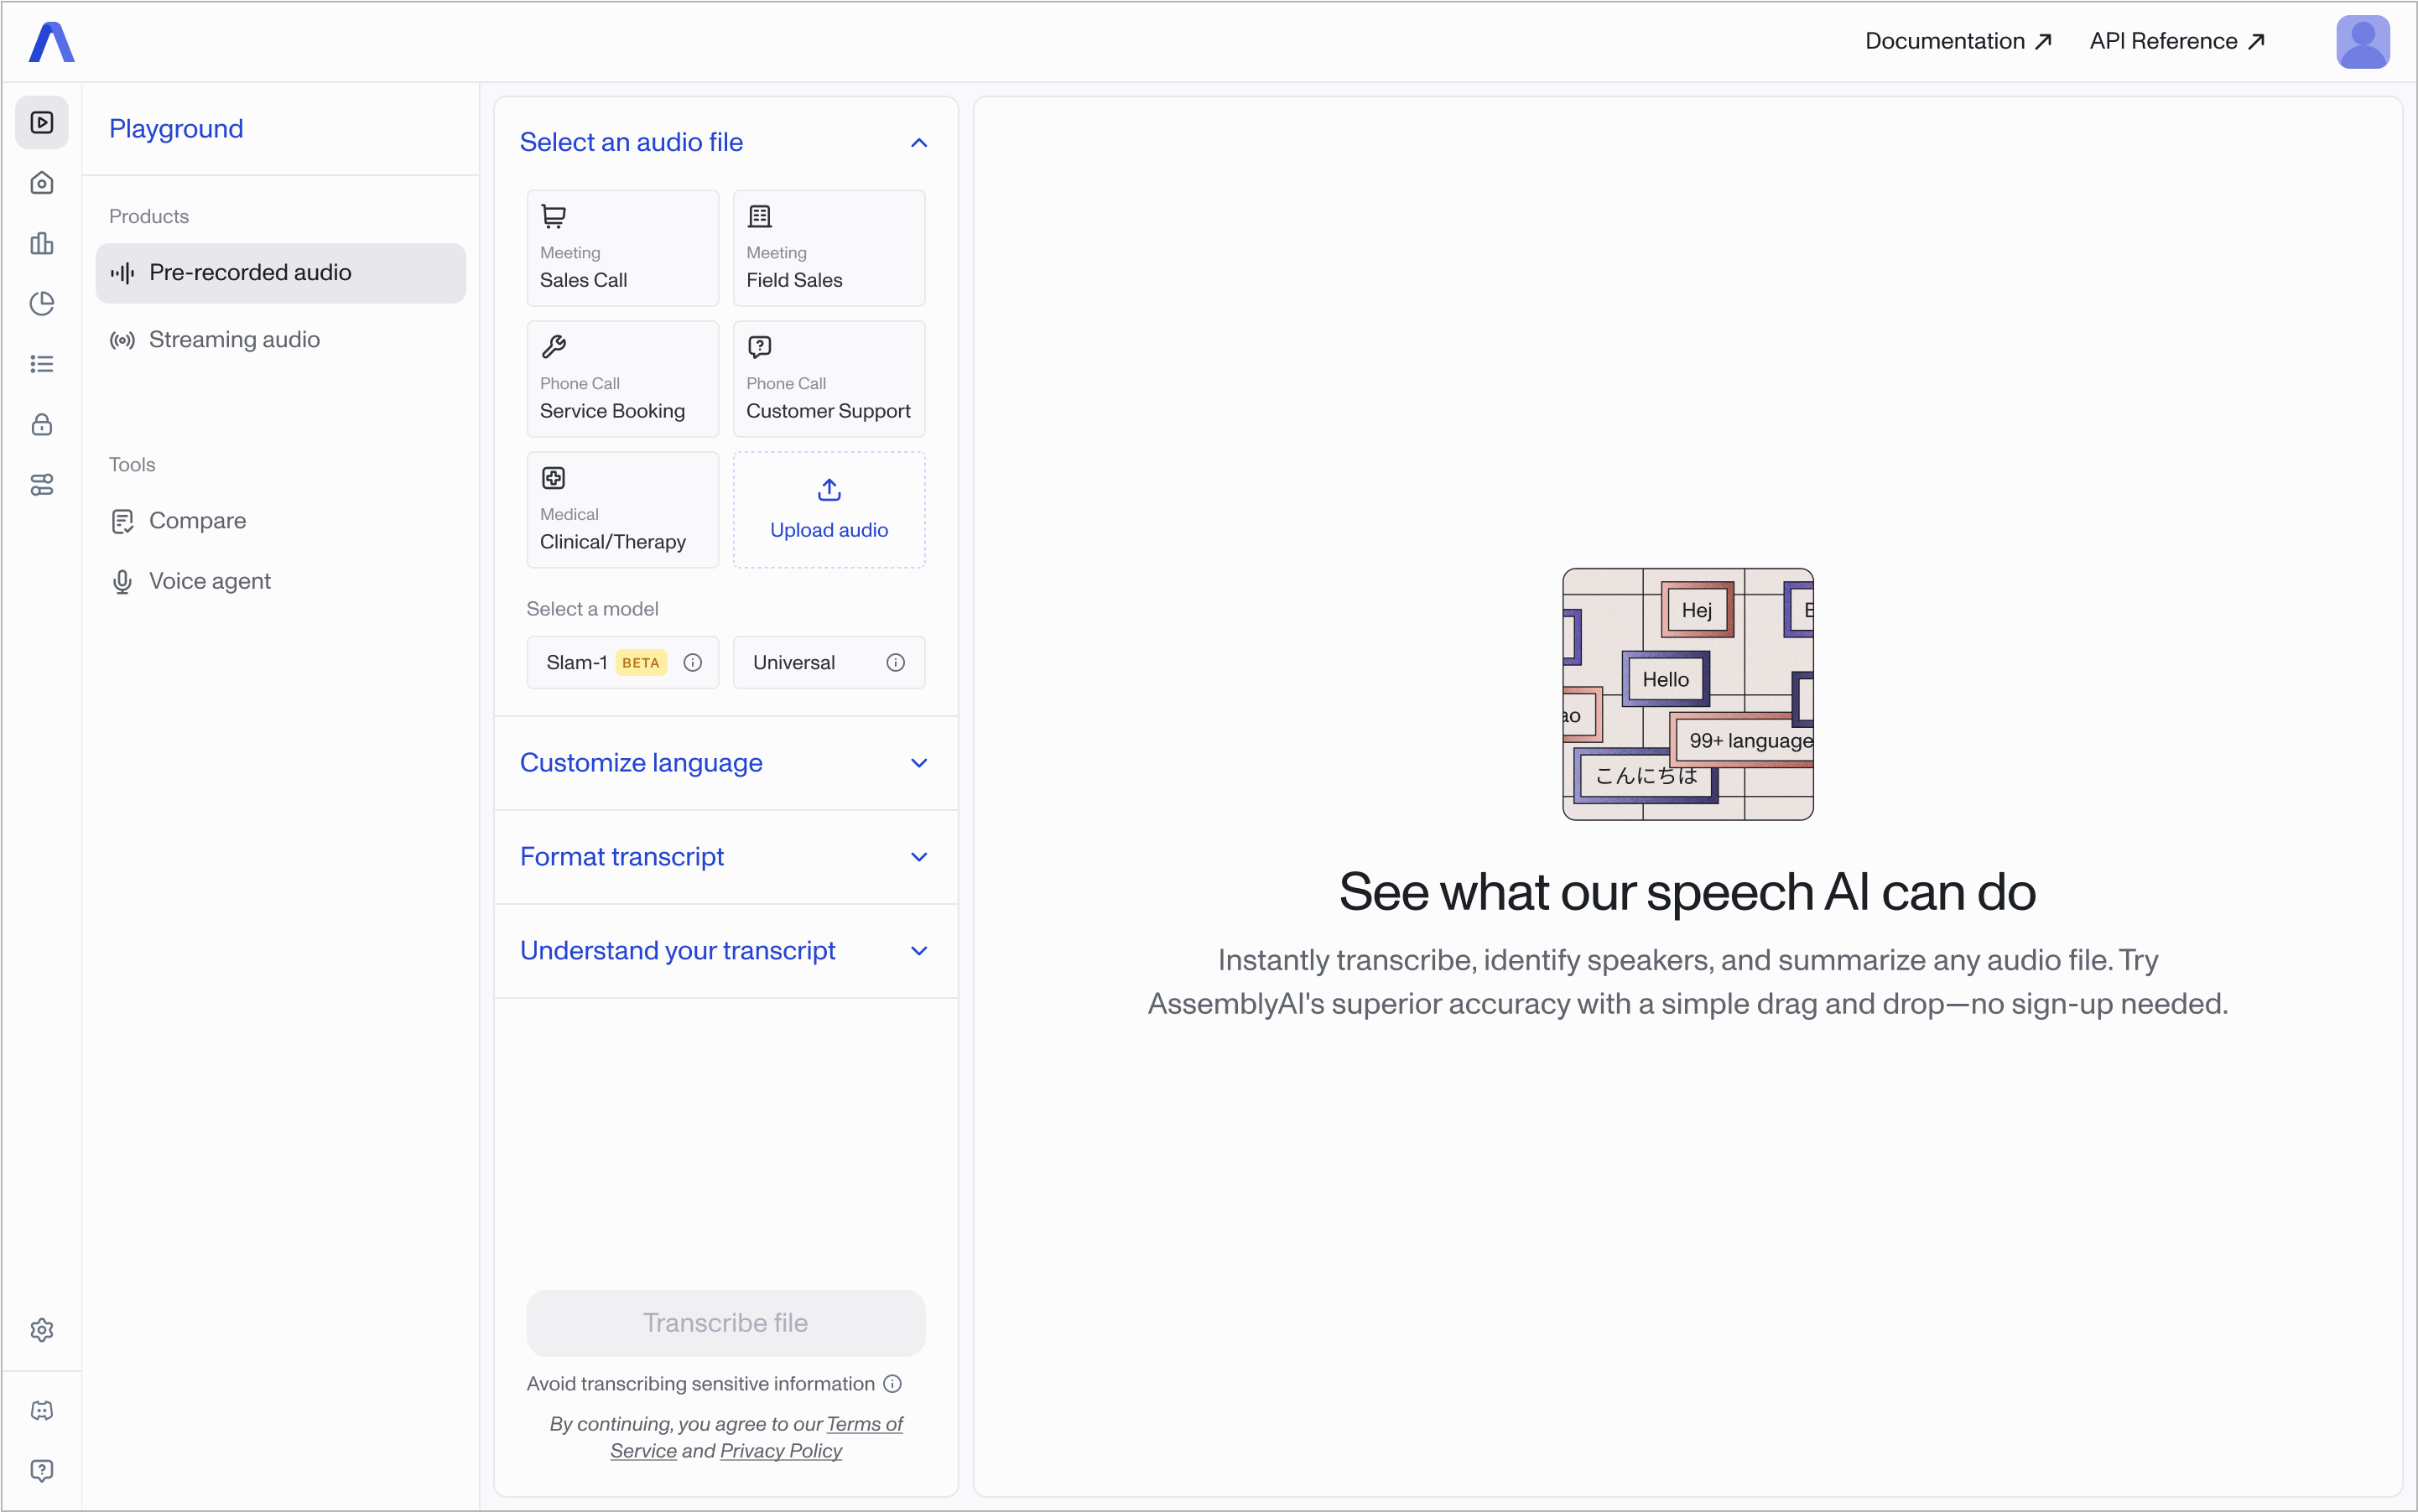Open settings gear icon at the bottom left
Screen dimensions: 2418x1512
click(42, 1330)
